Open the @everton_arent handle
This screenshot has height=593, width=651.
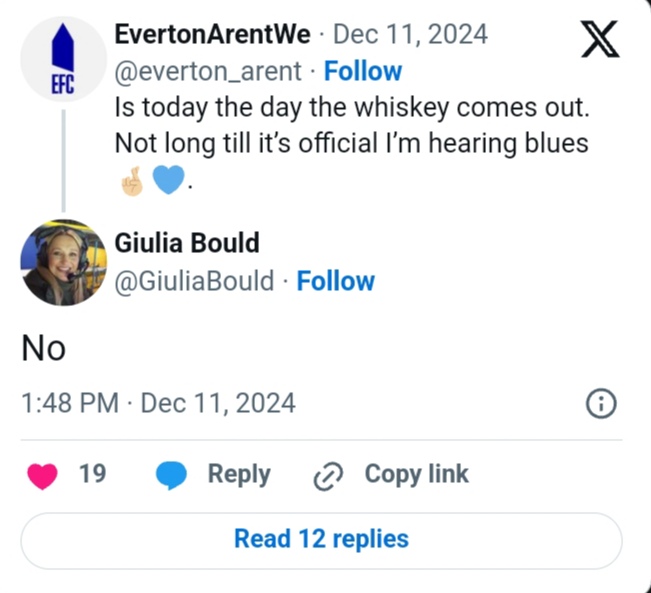point(209,71)
